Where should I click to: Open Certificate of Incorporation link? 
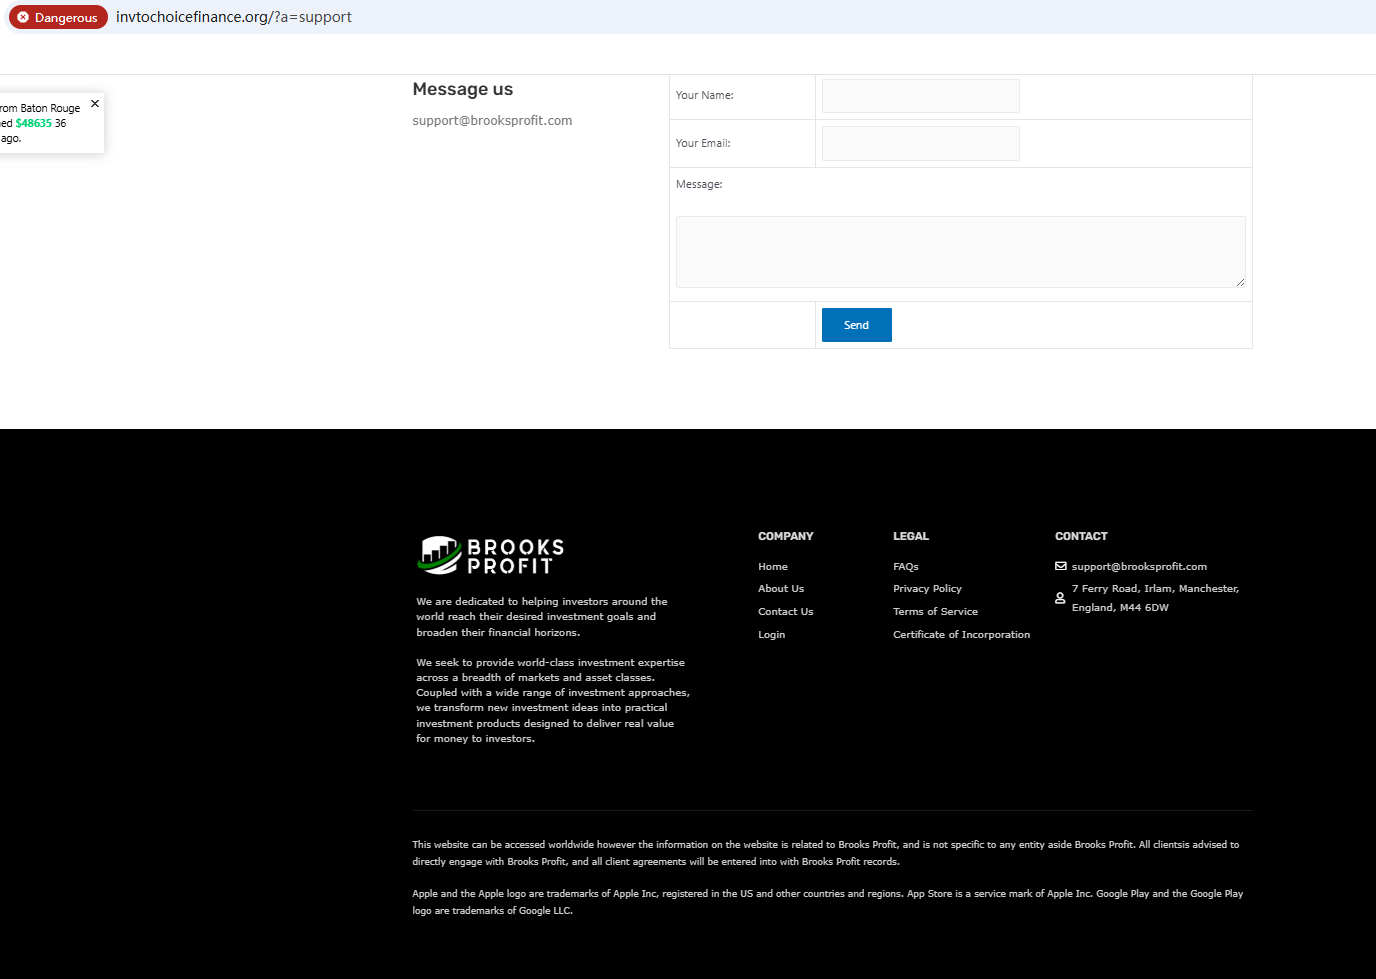point(961,635)
